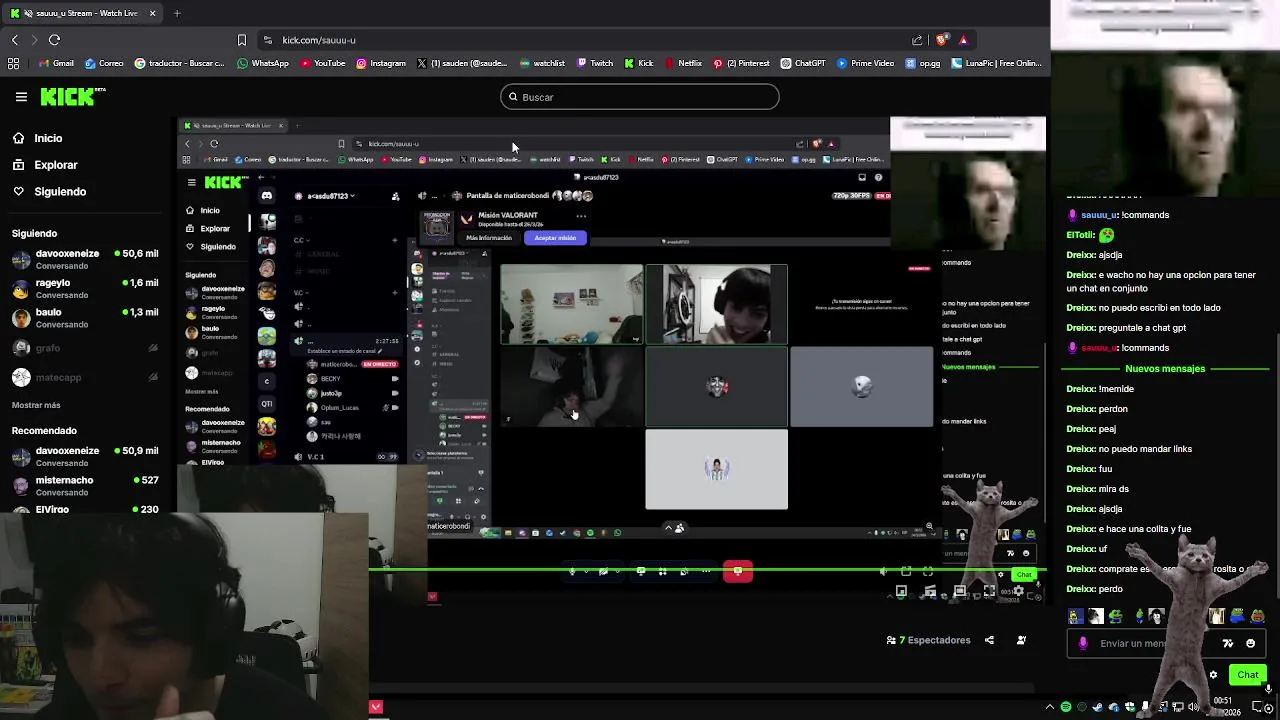Open Pinterest bookmark
The height and width of the screenshot is (720, 1280).
point(741,63)
